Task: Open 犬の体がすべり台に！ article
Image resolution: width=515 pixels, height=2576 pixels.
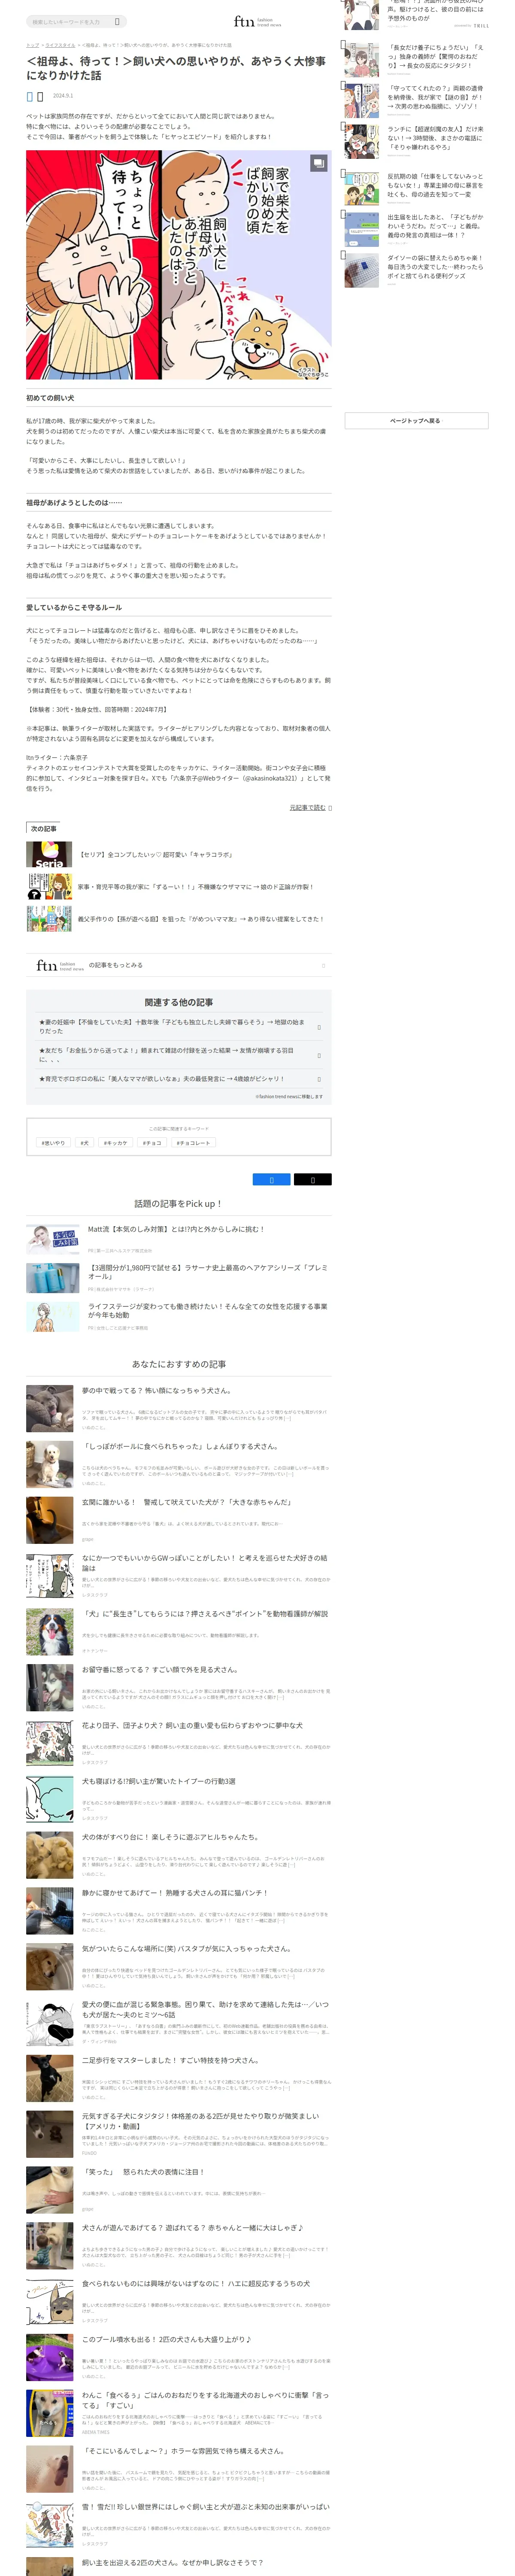Action: point(170,1837)
